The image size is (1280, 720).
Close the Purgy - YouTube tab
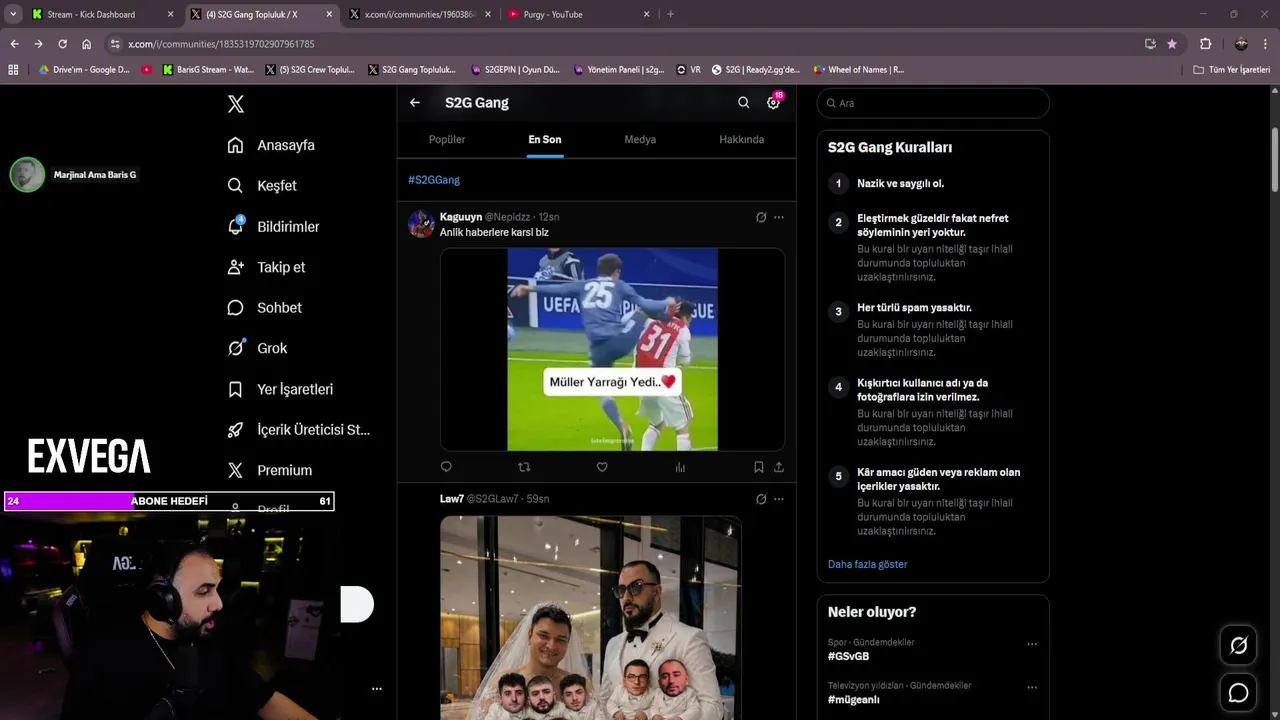click(x=646, y=14)
